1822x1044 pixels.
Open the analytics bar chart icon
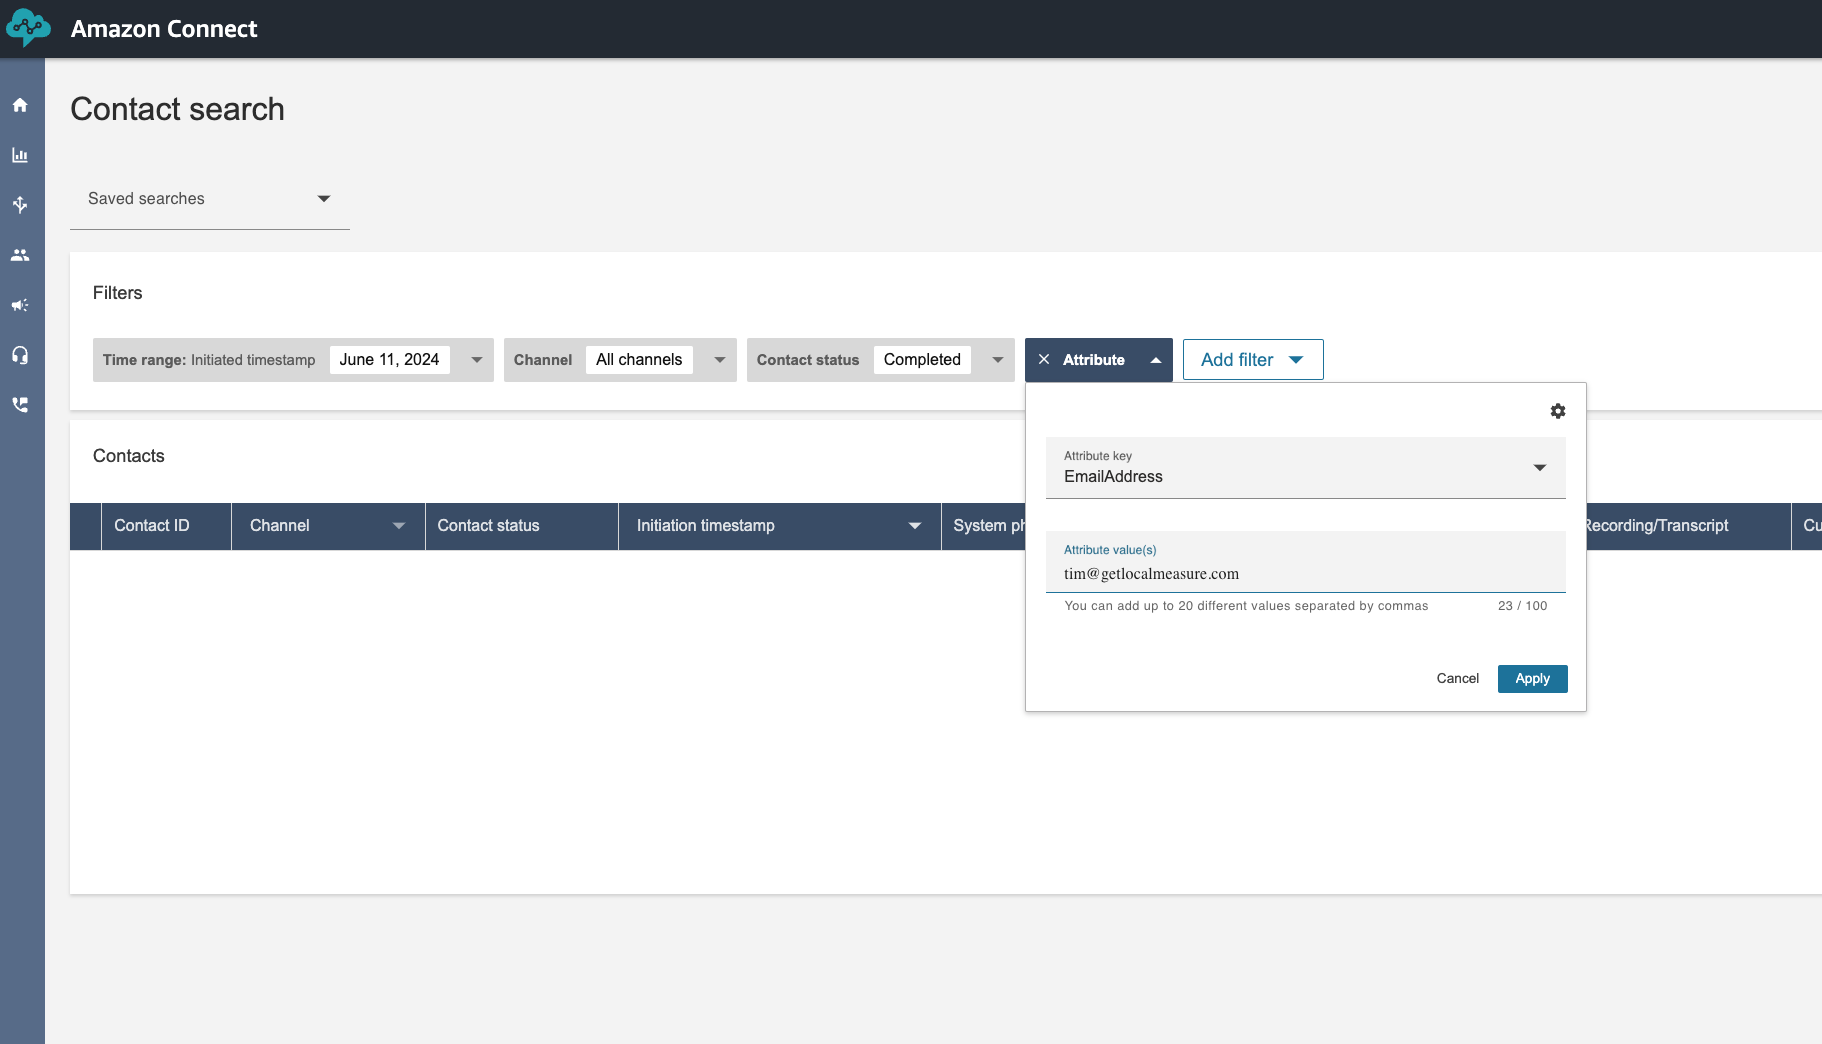tap(20, 155)
